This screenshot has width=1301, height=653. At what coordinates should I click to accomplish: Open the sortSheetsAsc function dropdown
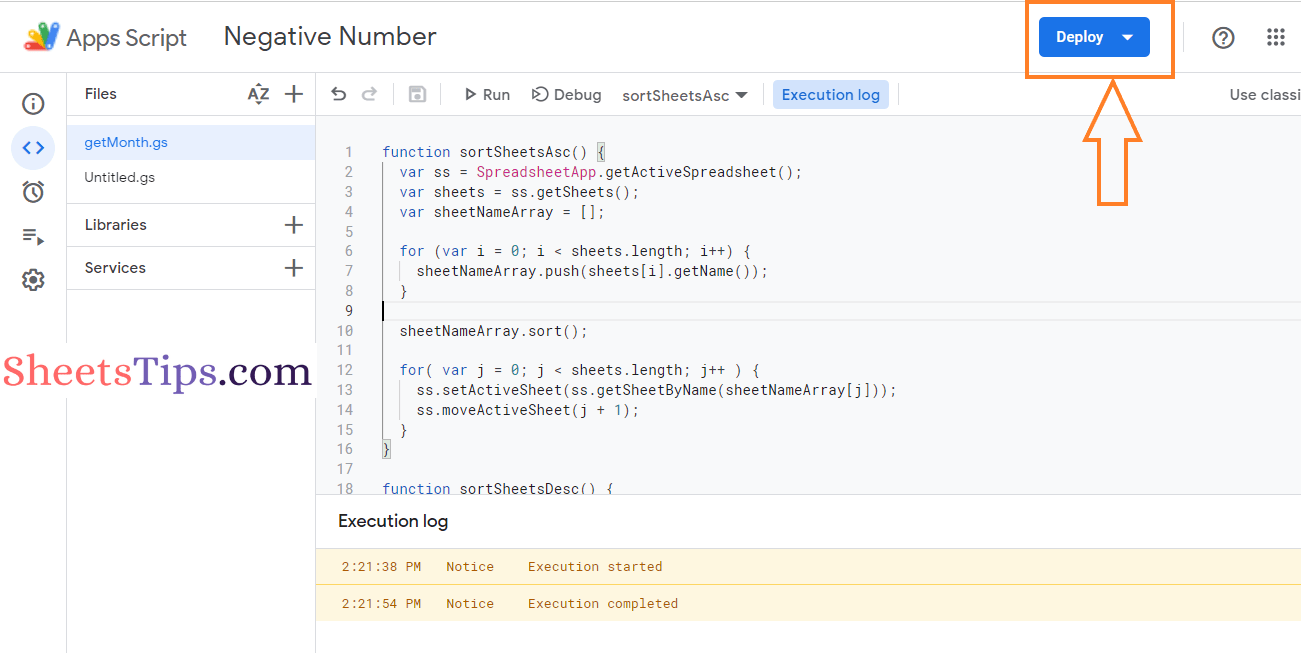pos(685,96)
